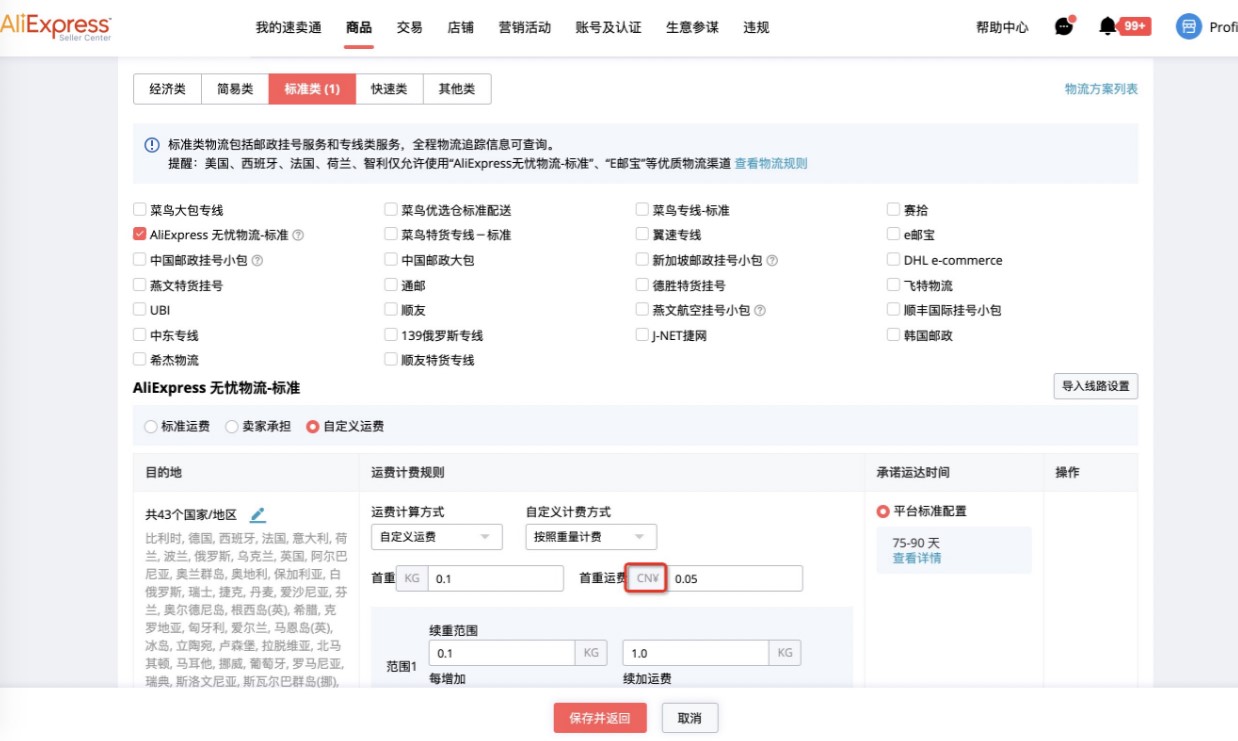Check e邮宝 option
1238x741 pixels.
pyautogui.click(x=894, y=235)
